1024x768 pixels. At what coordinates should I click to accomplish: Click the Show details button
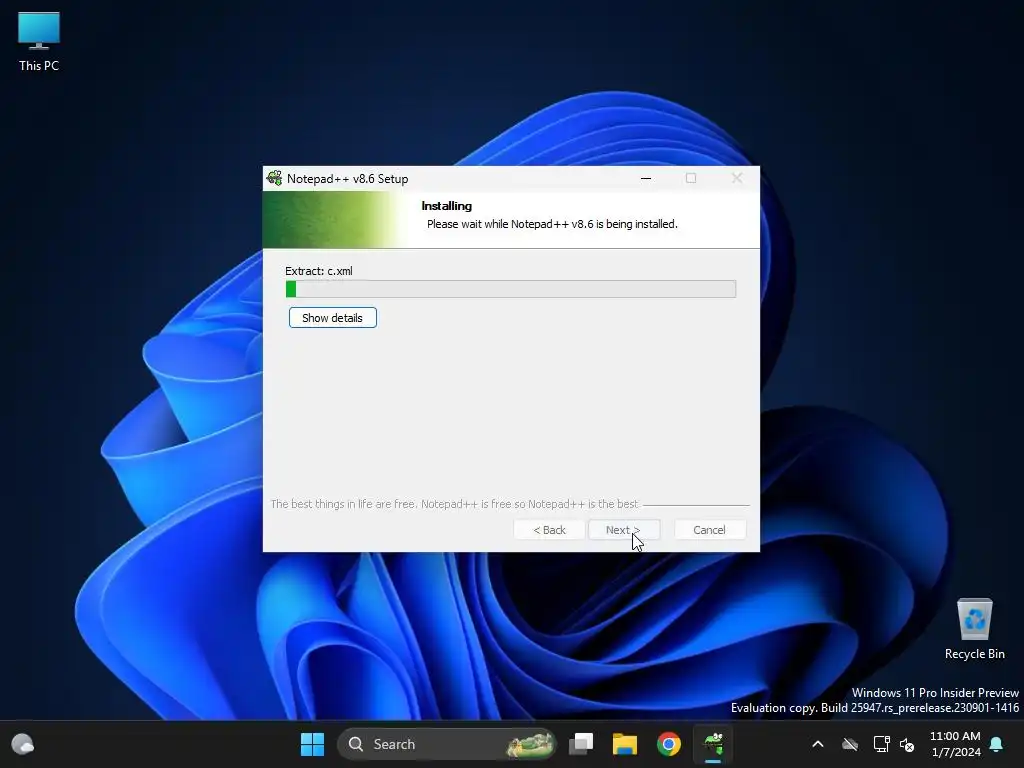click(332, 318)
